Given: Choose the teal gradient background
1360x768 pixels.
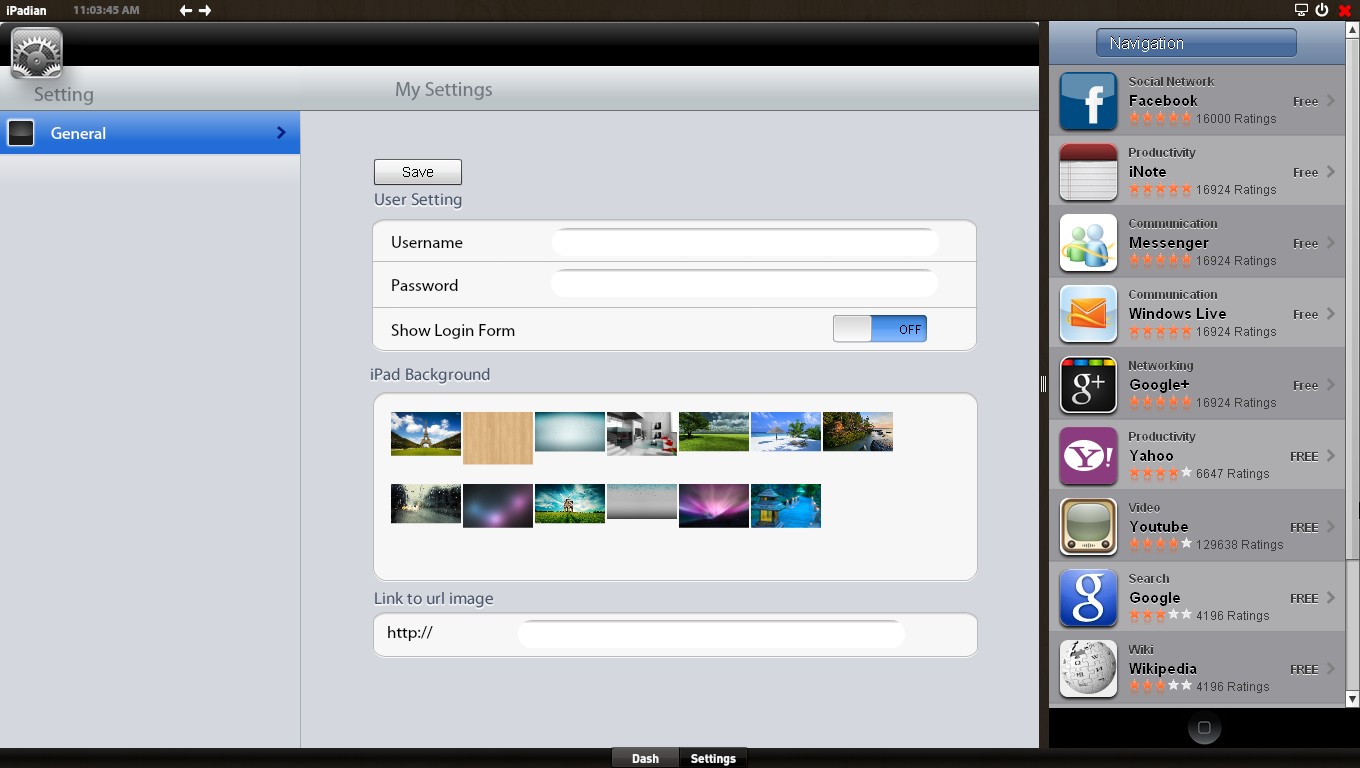Looking at the screenshot, I should point(570,432).
